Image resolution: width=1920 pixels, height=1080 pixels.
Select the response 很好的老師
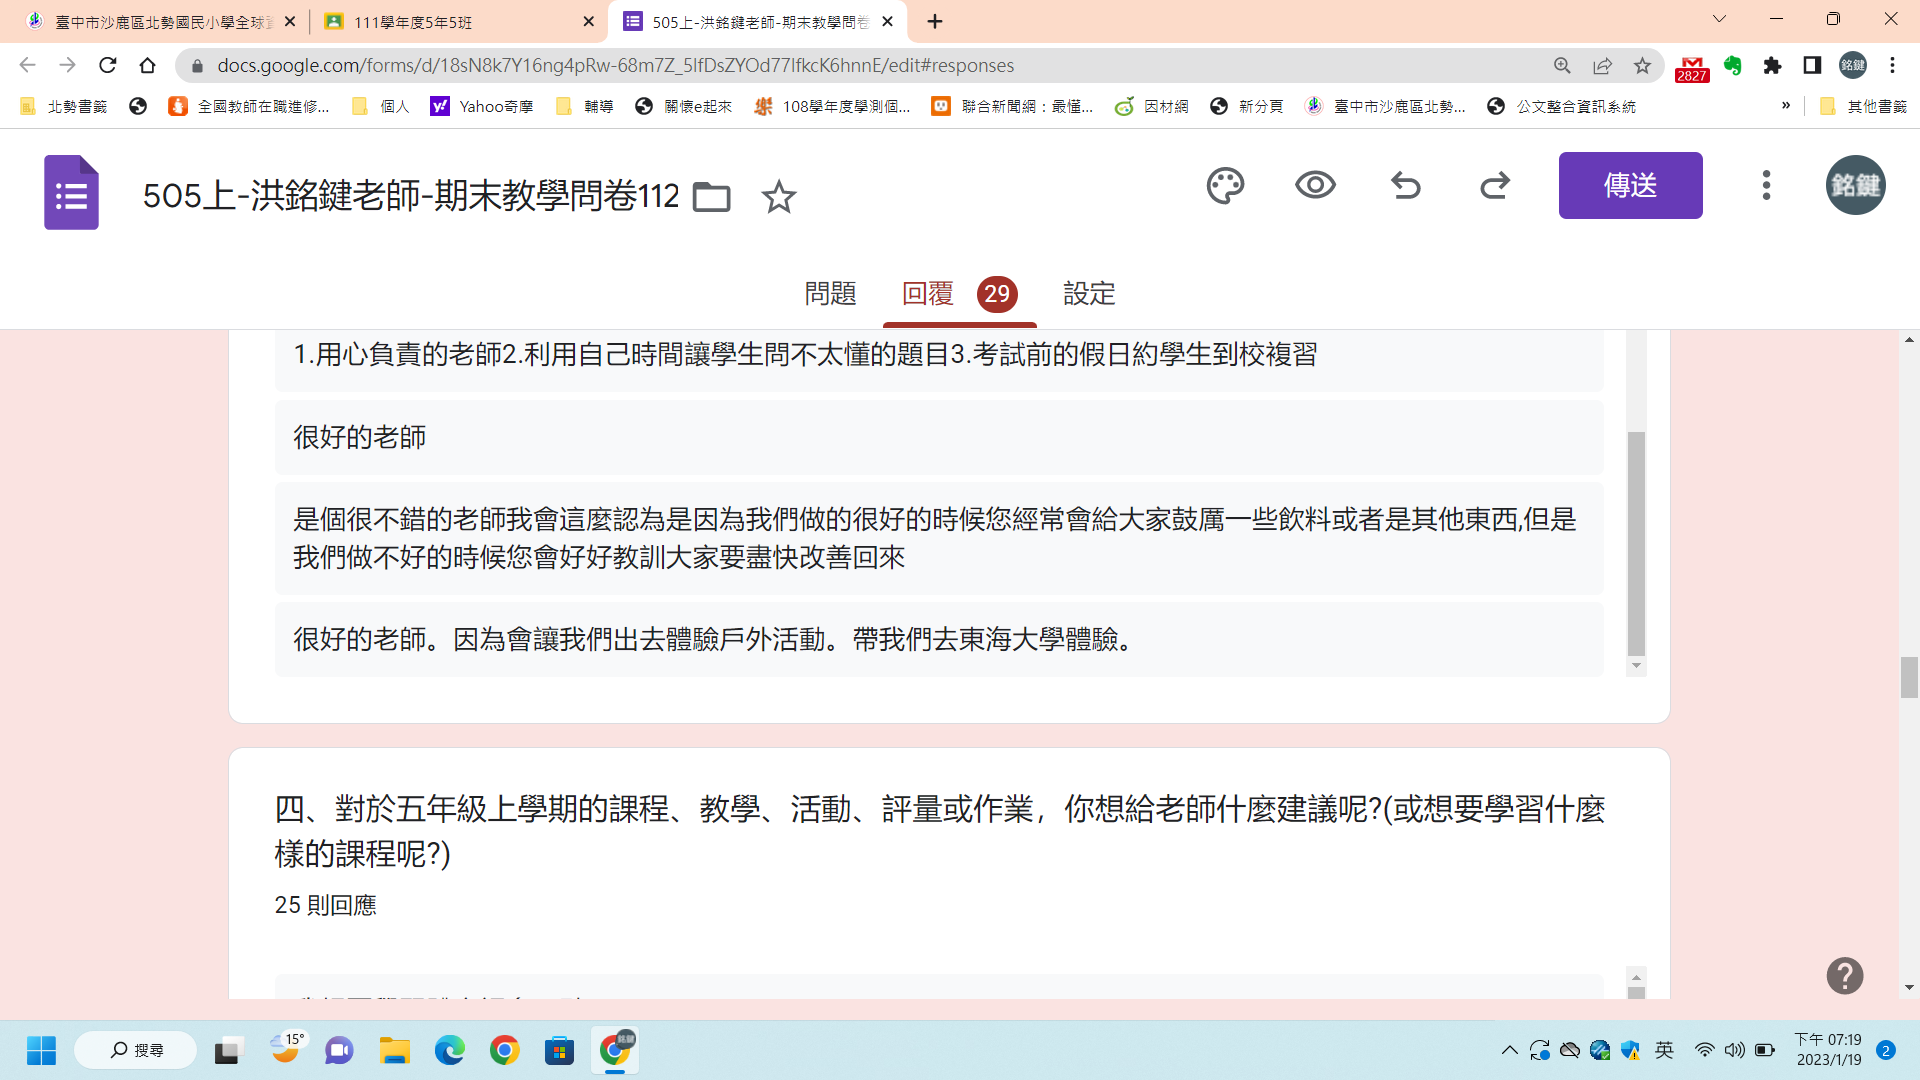click(939, 437)
